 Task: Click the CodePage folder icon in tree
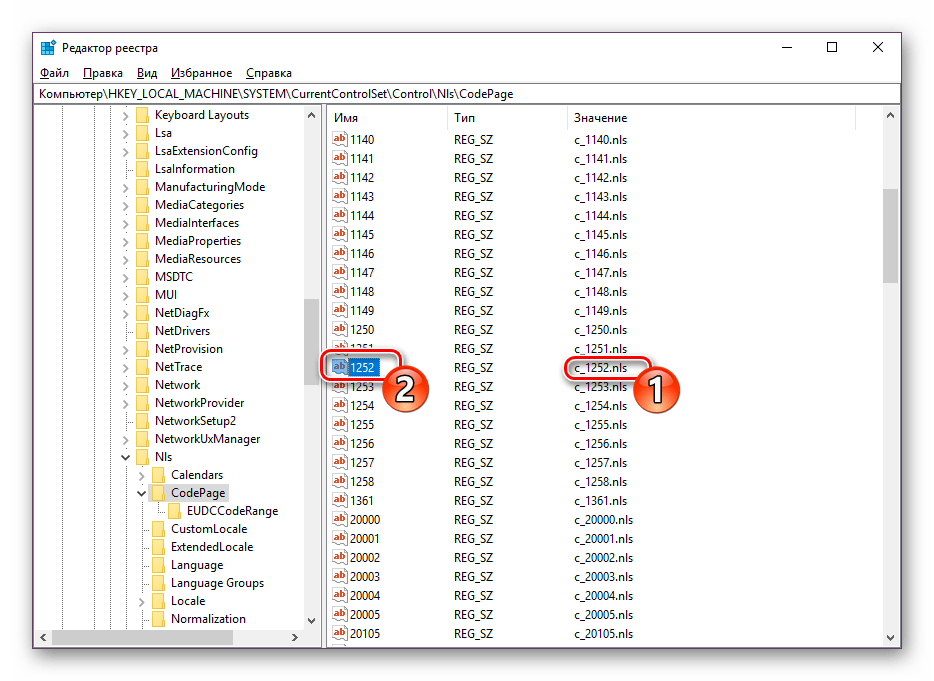coord(158,493)
